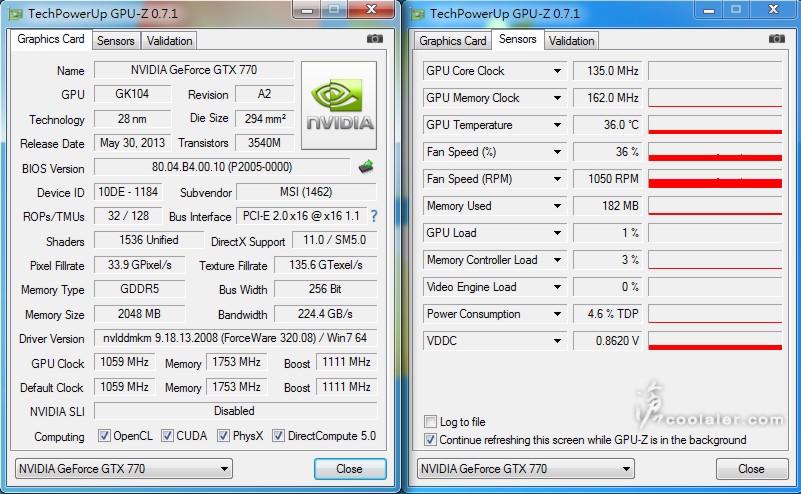Viewport: 801px width, 494px height.
Task: Click GPU-Z app icon in right title bar
Action: pos(418,14)
